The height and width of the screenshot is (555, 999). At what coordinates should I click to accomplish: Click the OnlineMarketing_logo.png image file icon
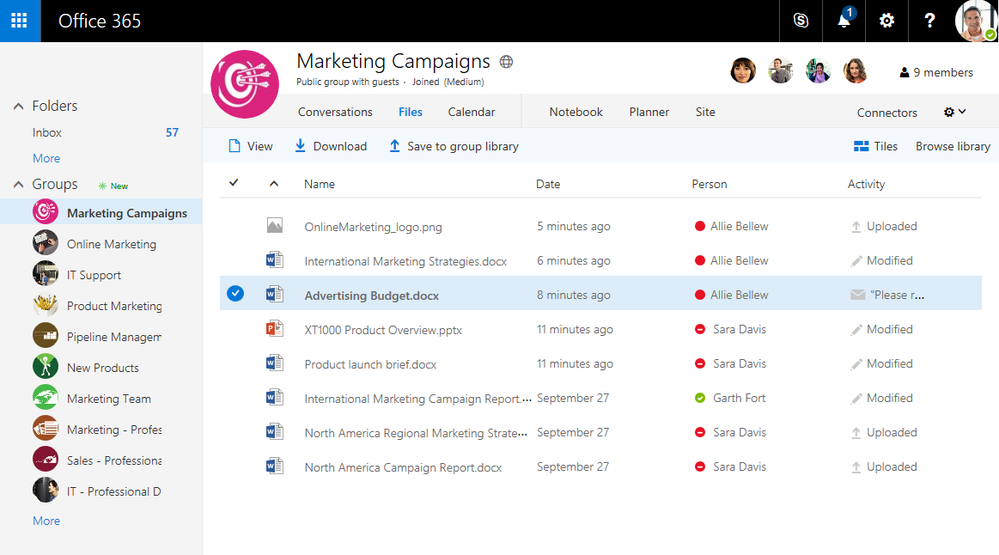click(x=275, y=225)
